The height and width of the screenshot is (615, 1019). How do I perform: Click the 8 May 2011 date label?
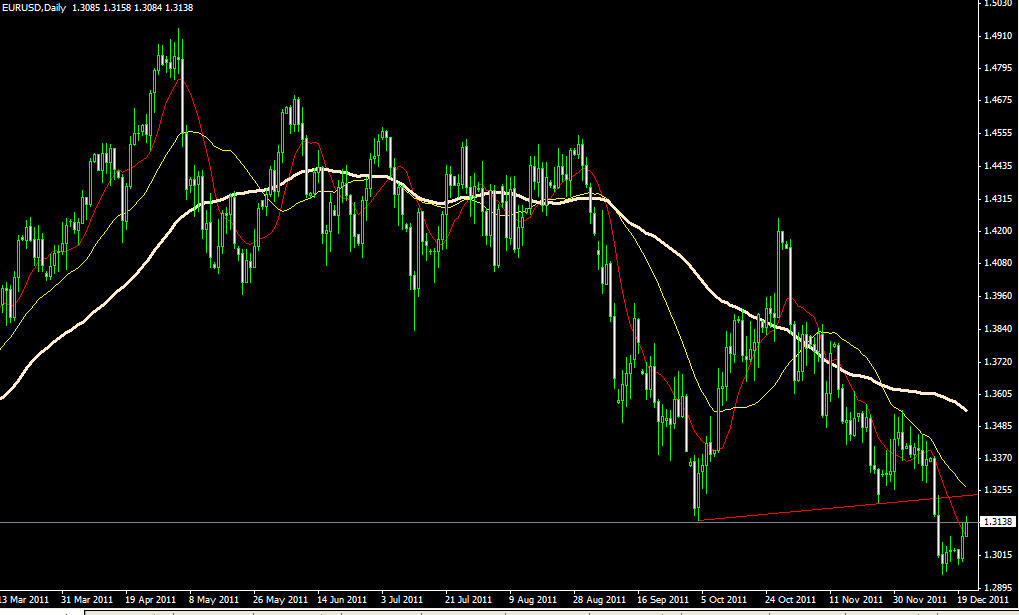(x=214, y=599)
